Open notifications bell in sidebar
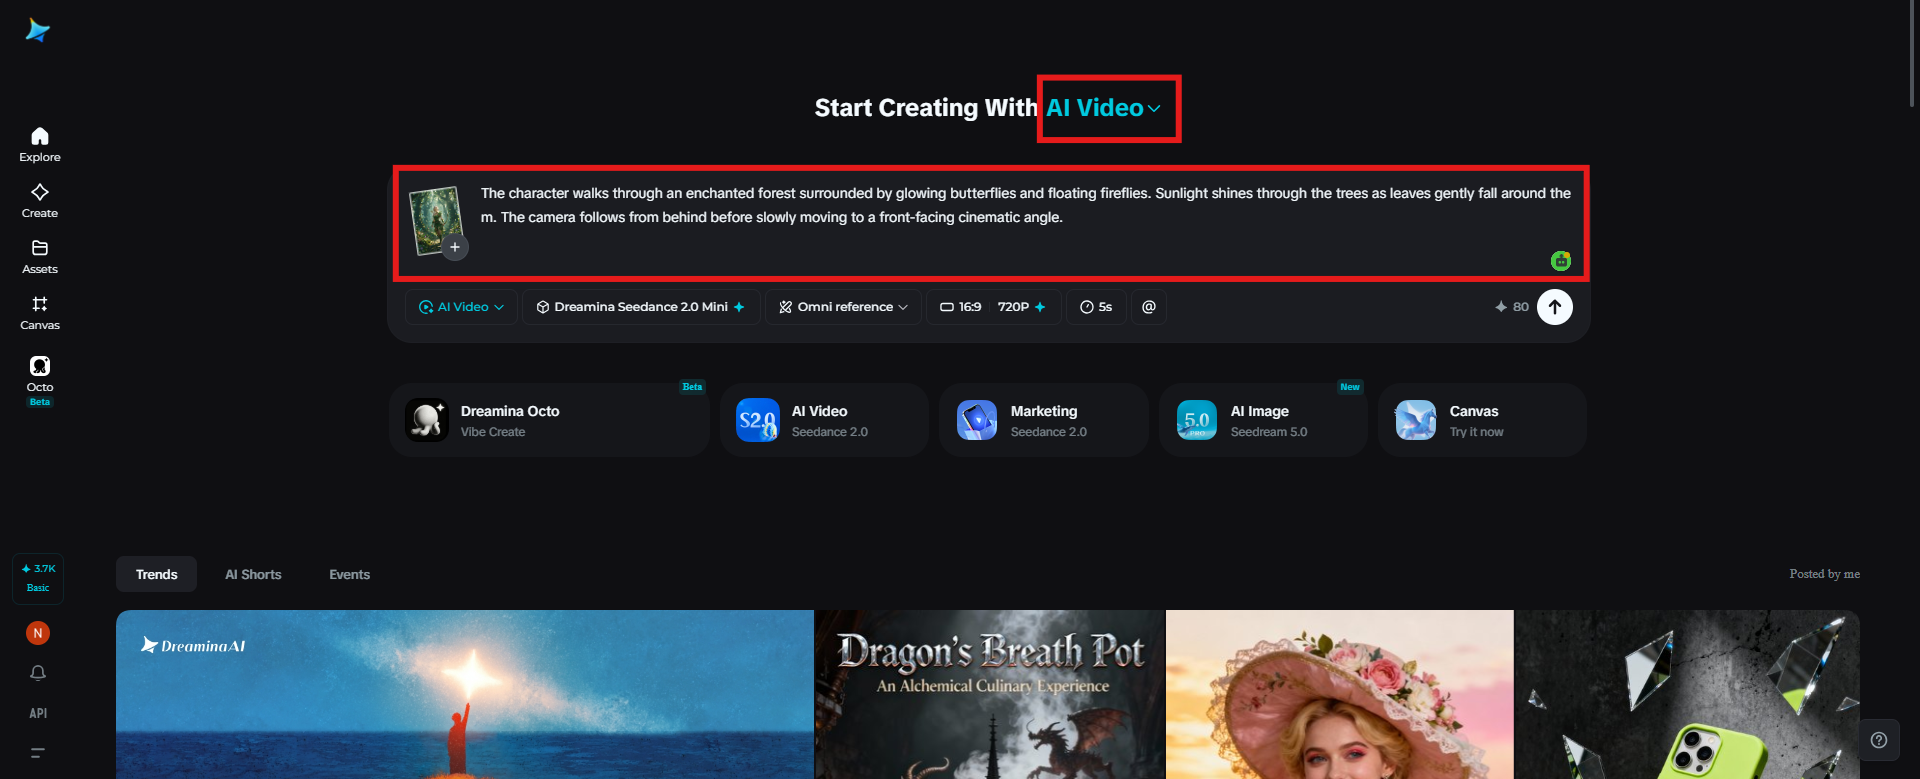This screenshot has width=1920, height=779. click(x=38, y=673)
